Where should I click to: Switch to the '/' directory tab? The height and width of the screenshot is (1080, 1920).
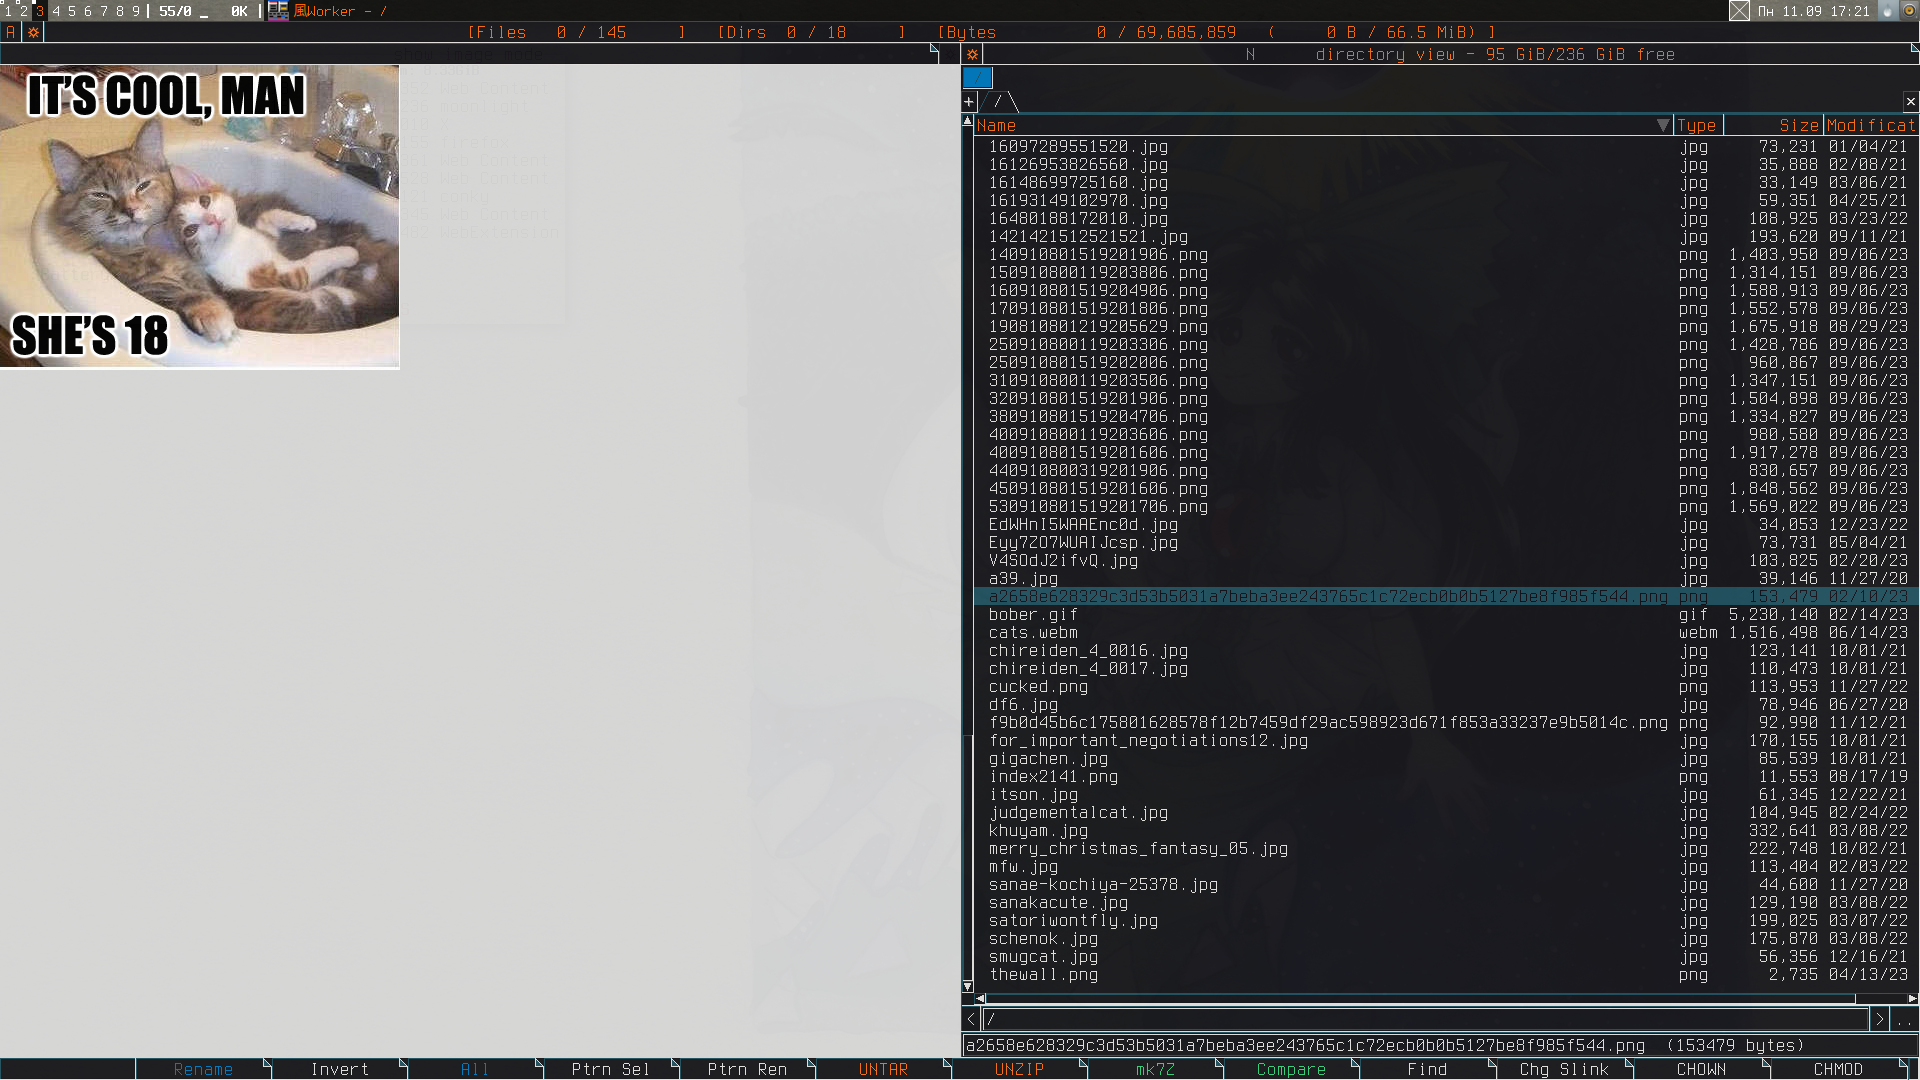pos(998,102)
